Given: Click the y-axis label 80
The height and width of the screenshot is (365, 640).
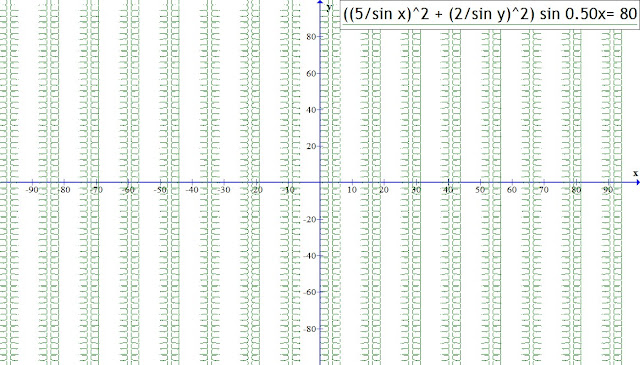Looking at the screenshot, I should coord(311,37).
